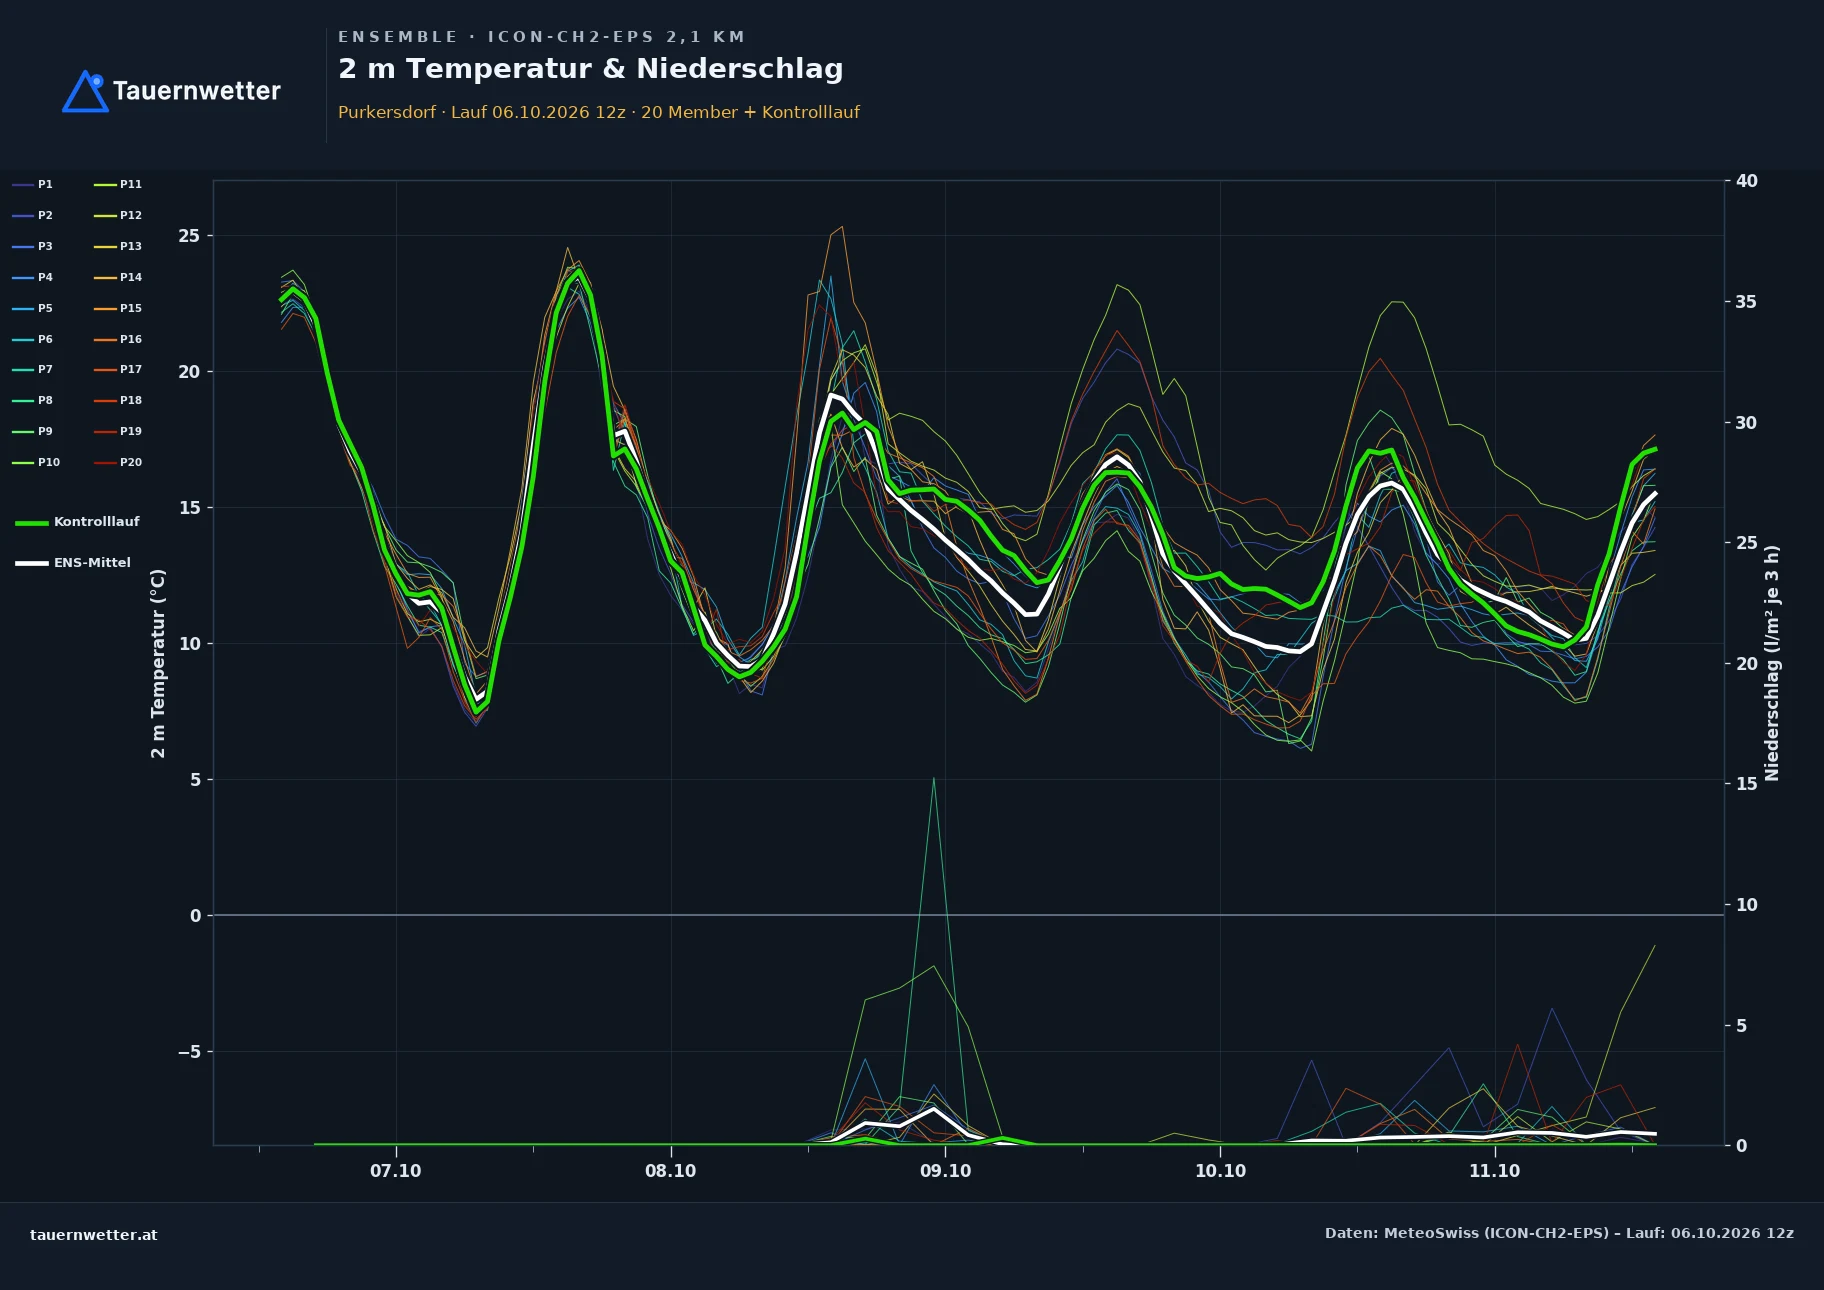Click the 'Niederschlag (l/m² je 3 h)' axis title
Screen dimensions: 1824x1290
point(1772,663)
